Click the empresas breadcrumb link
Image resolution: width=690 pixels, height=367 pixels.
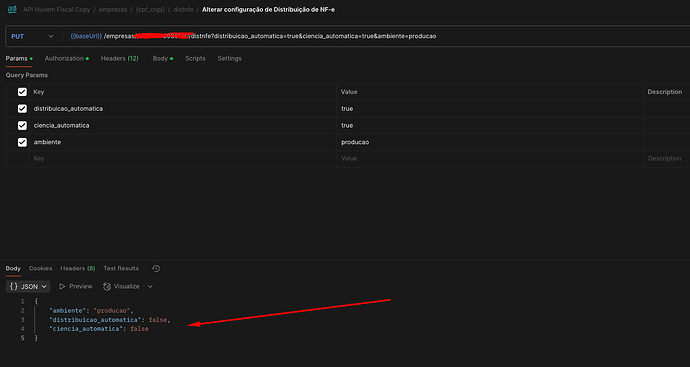113,9
